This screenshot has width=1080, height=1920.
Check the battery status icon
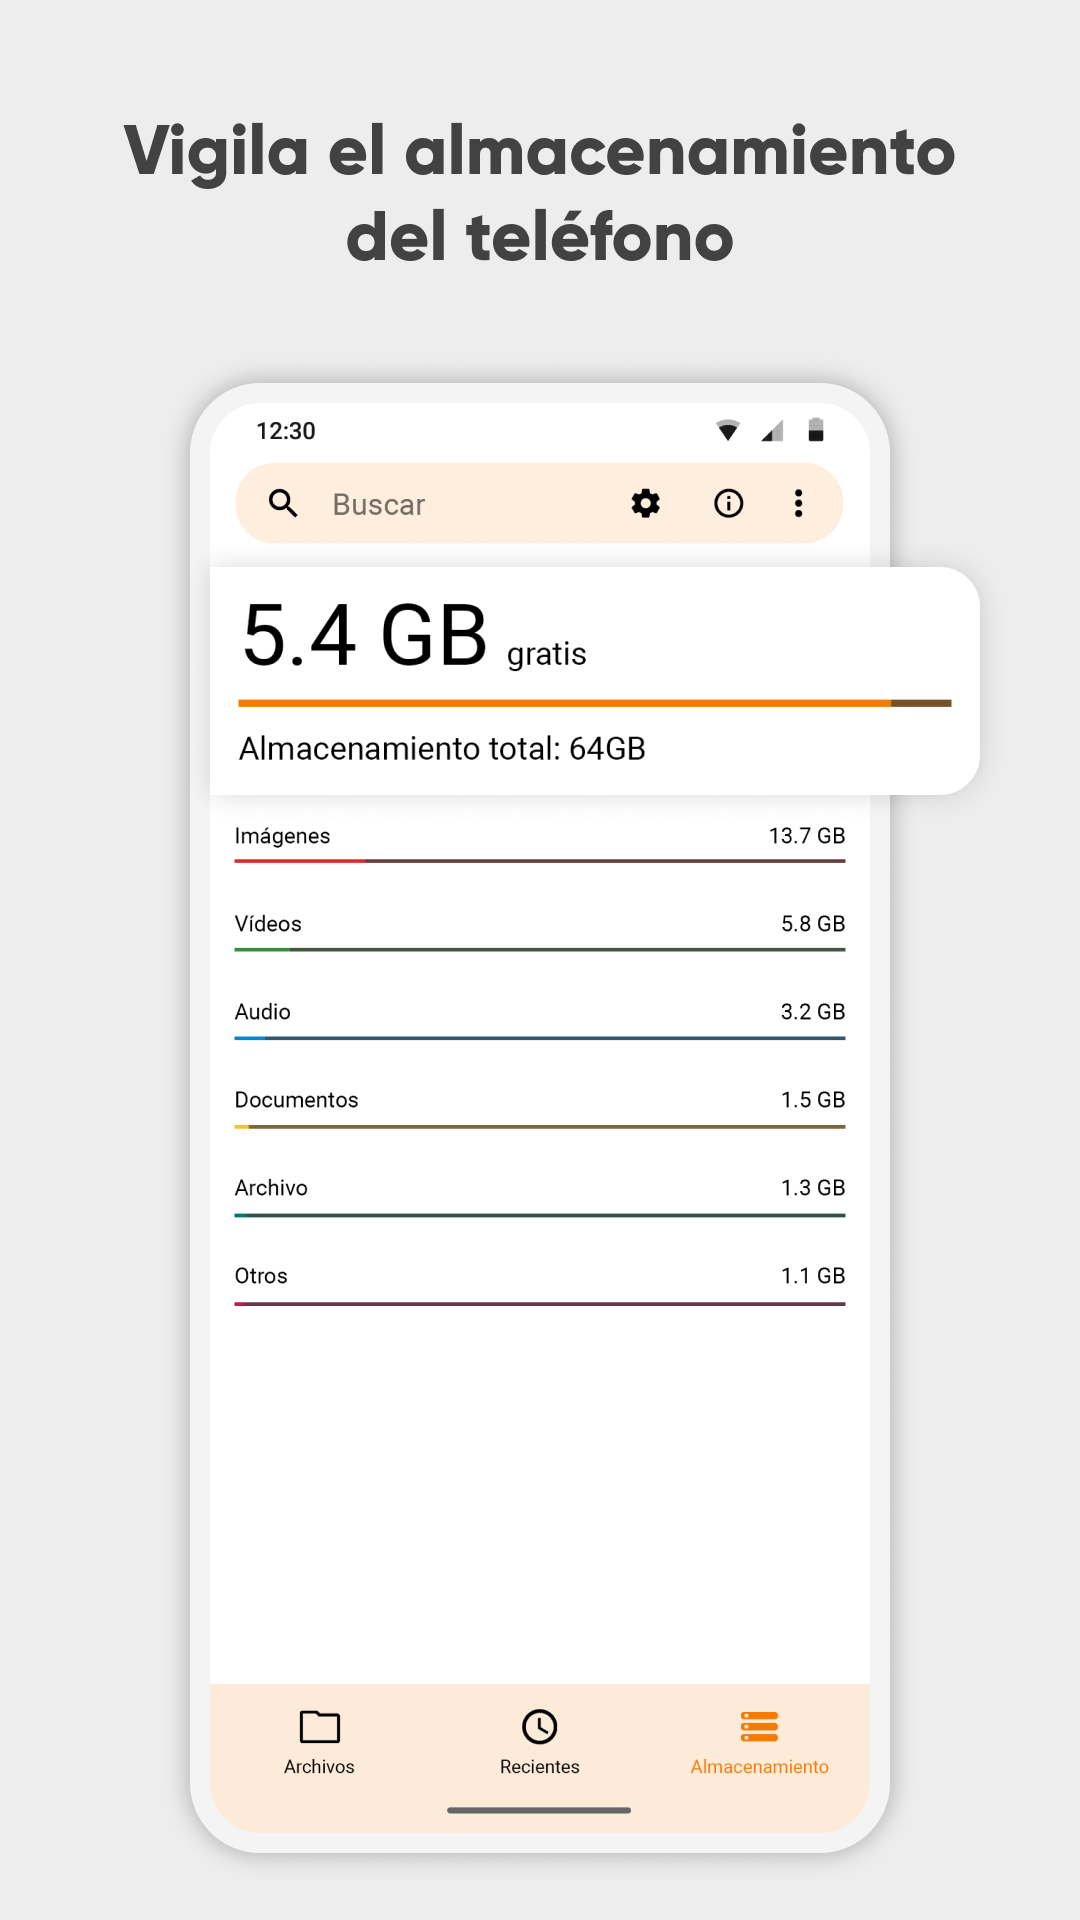[816, 430]
